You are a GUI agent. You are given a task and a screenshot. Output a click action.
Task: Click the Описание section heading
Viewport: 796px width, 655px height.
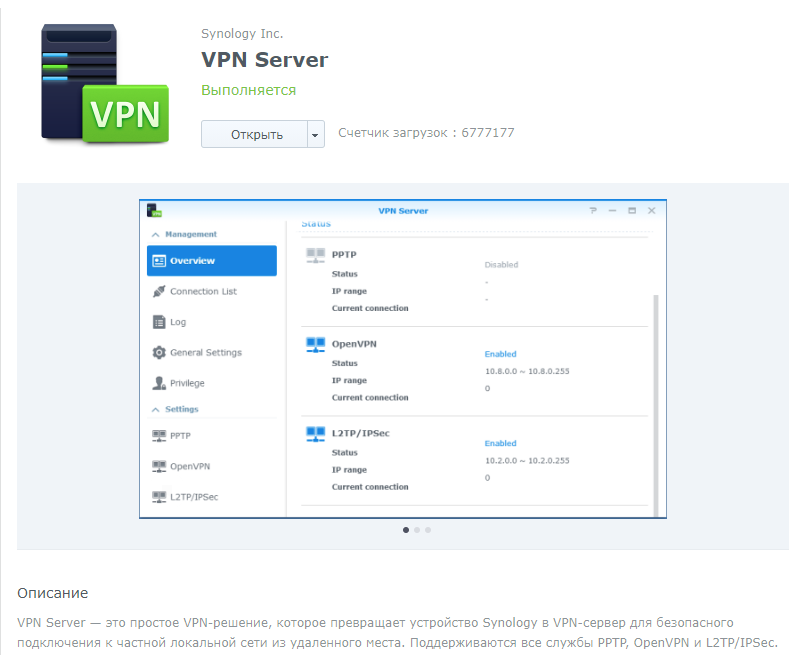coord(53,593)
